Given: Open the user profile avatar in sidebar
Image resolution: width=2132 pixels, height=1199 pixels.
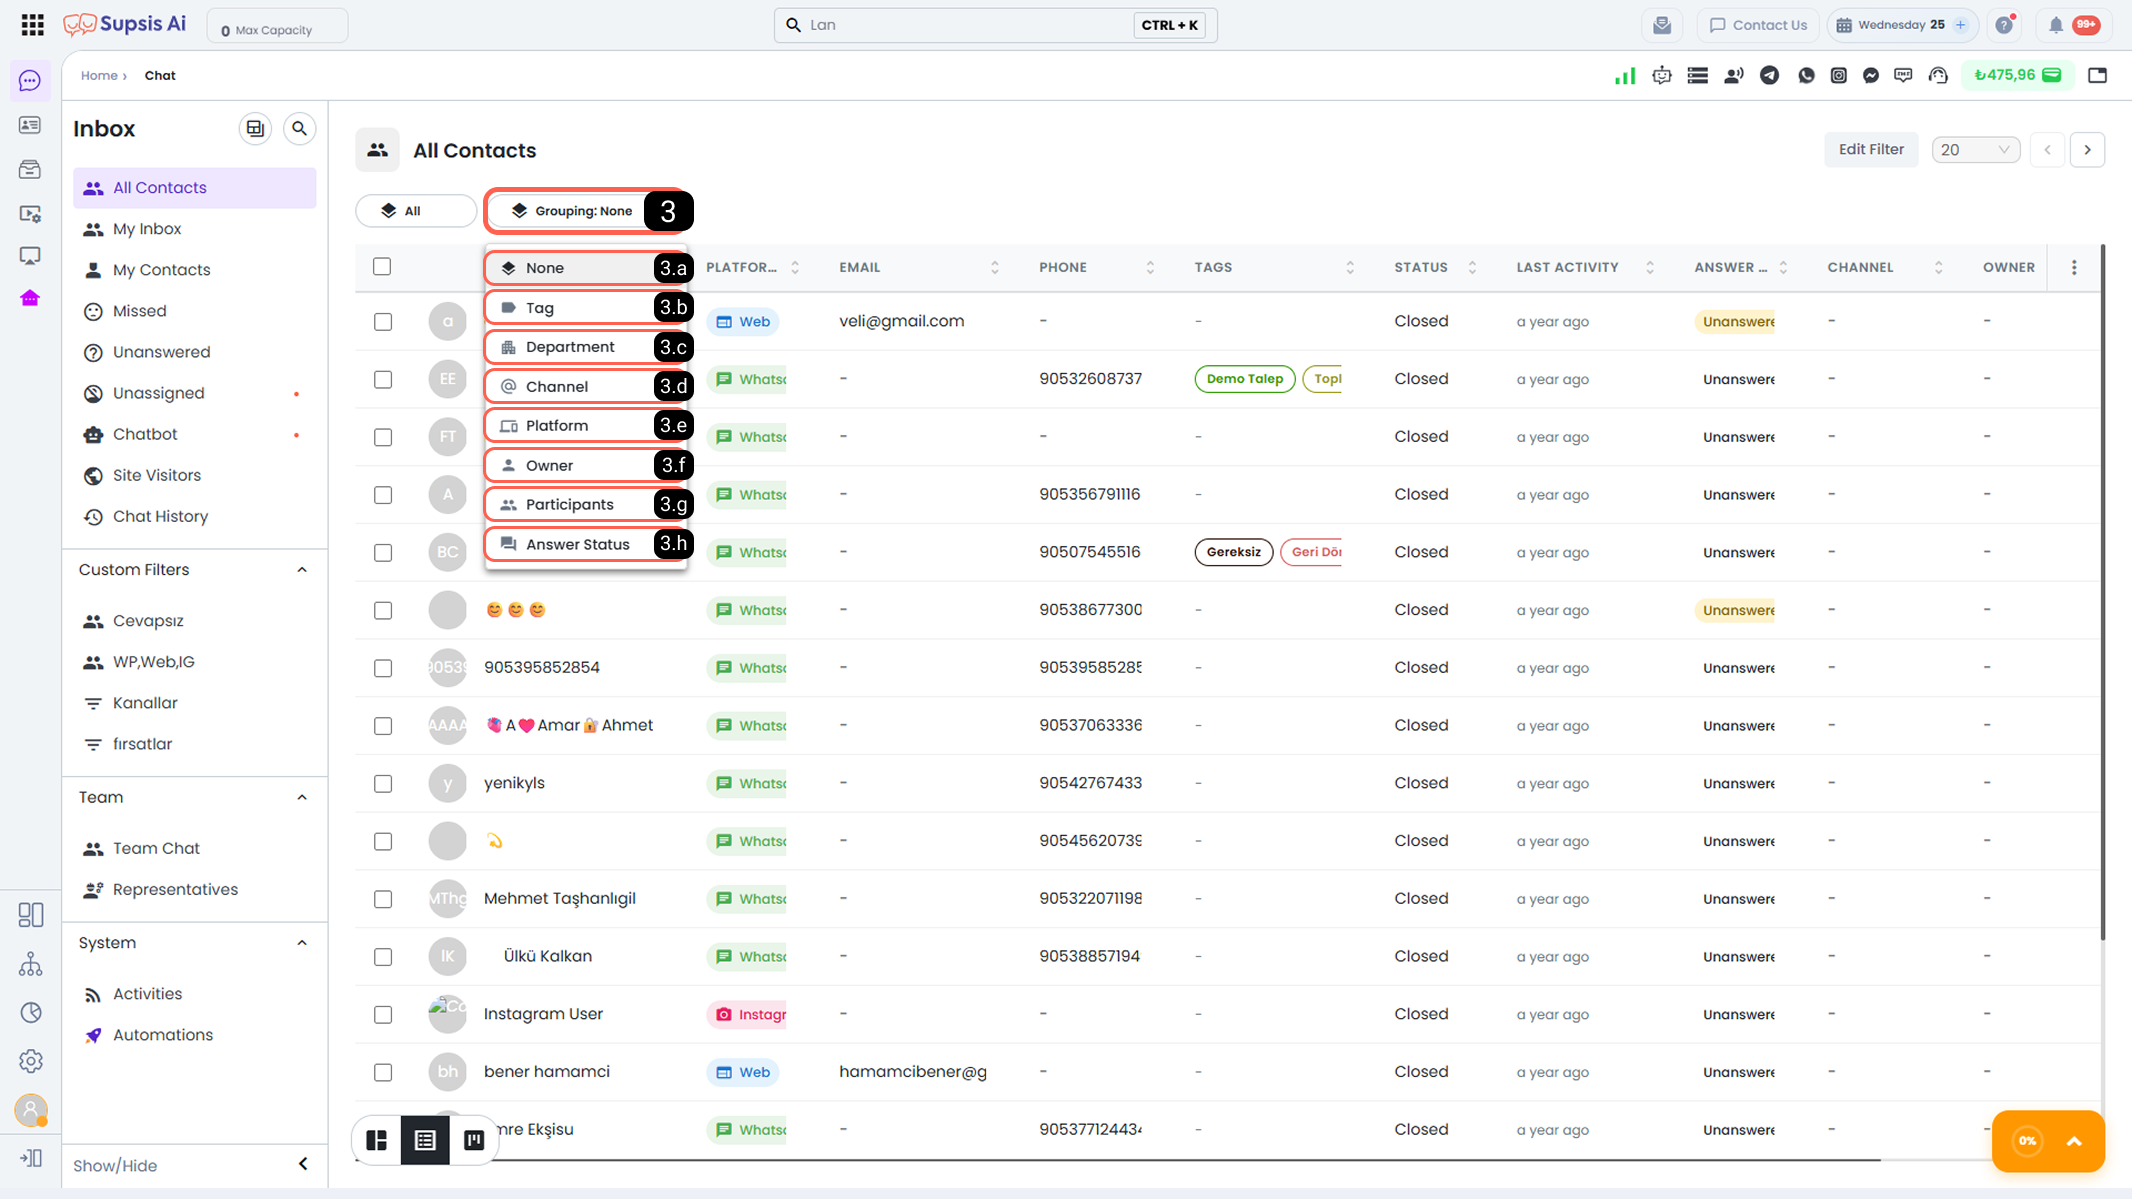Looking at the screenshot, I should [x=31, y=1110].
